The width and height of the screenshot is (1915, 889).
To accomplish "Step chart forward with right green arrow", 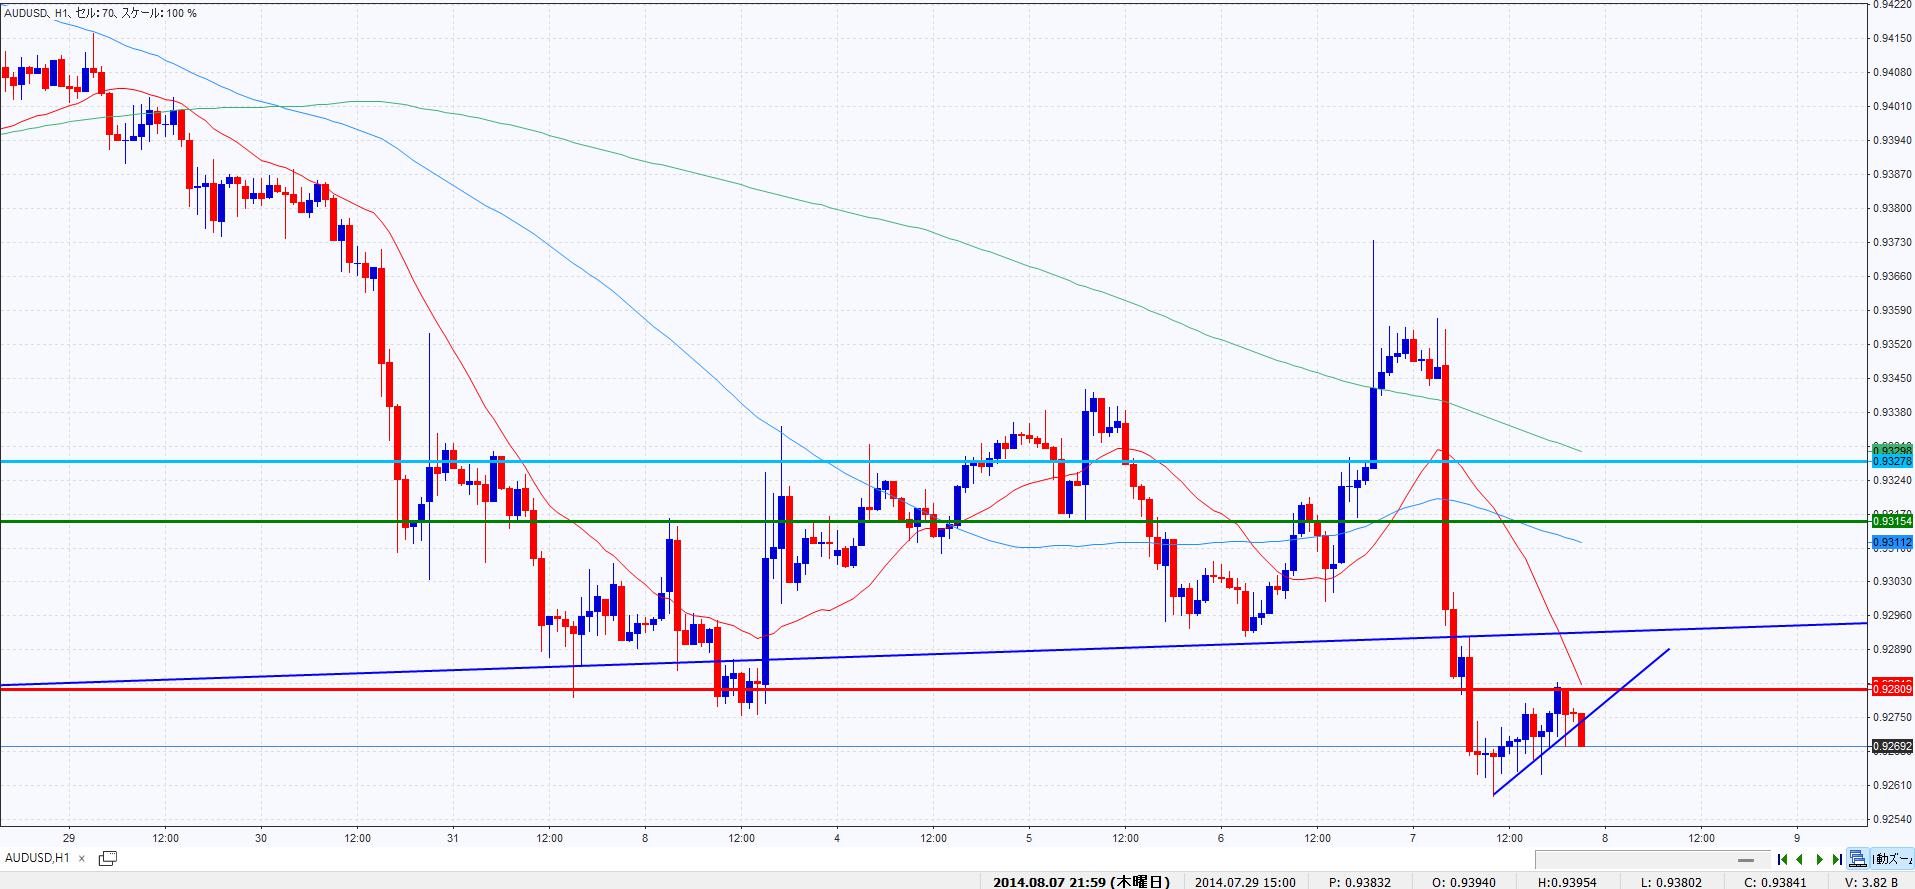I will pyautogui.click(x=1820, y=859).
